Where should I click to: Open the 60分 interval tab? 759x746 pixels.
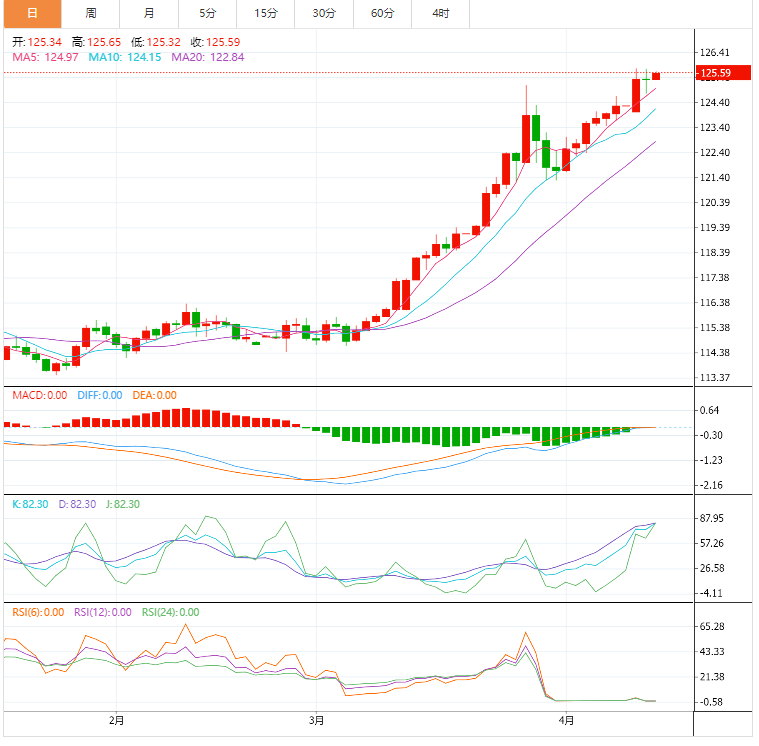pyautogui.click(x=382, y=13)
